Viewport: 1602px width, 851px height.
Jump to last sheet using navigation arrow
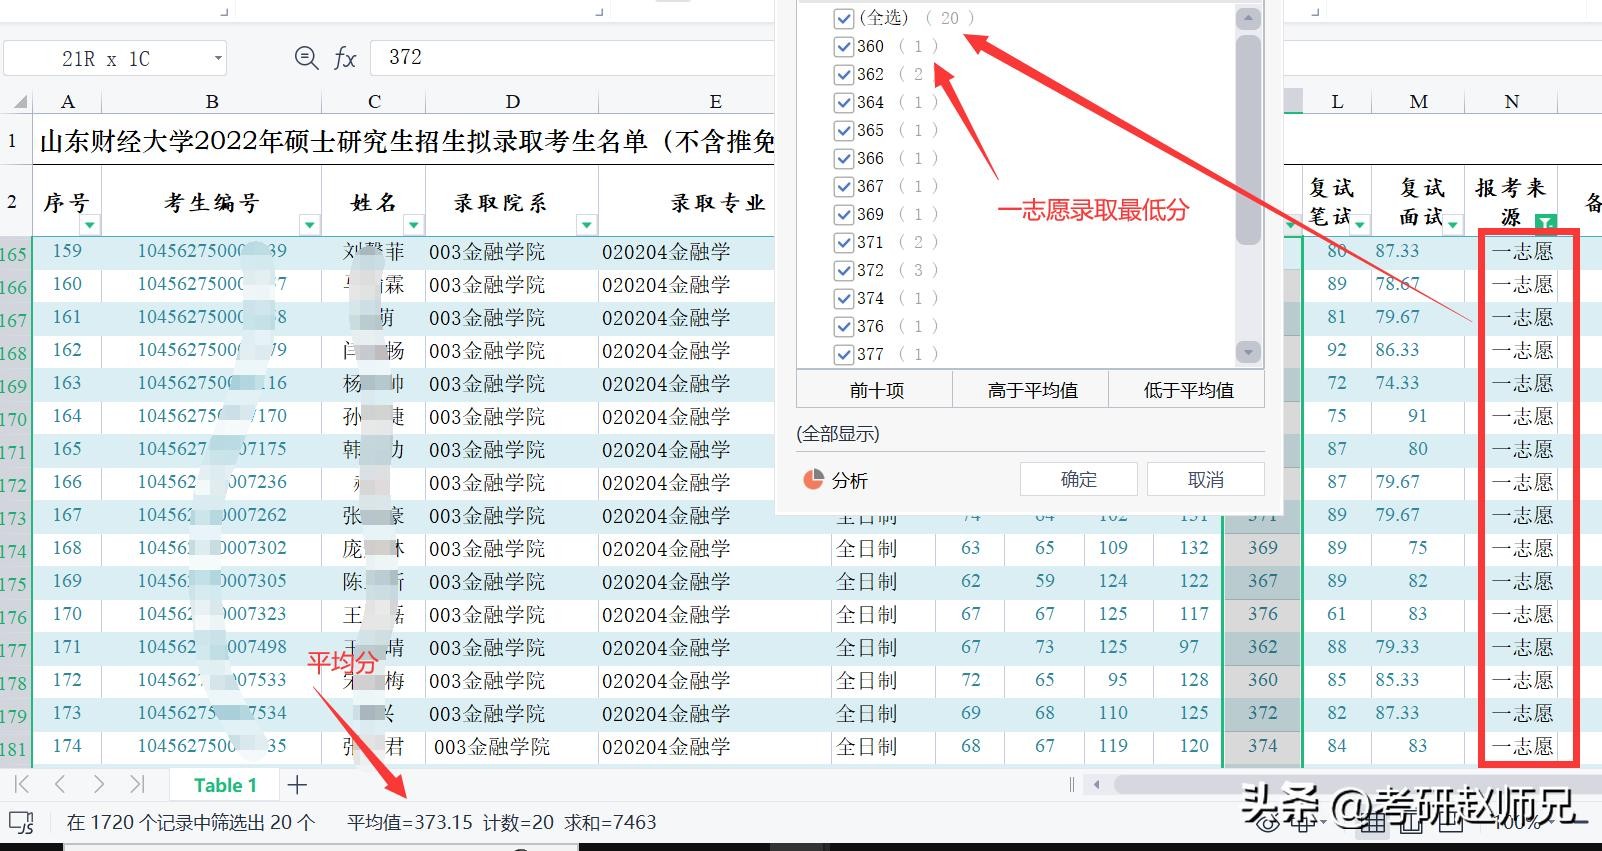tap(137, 784)
